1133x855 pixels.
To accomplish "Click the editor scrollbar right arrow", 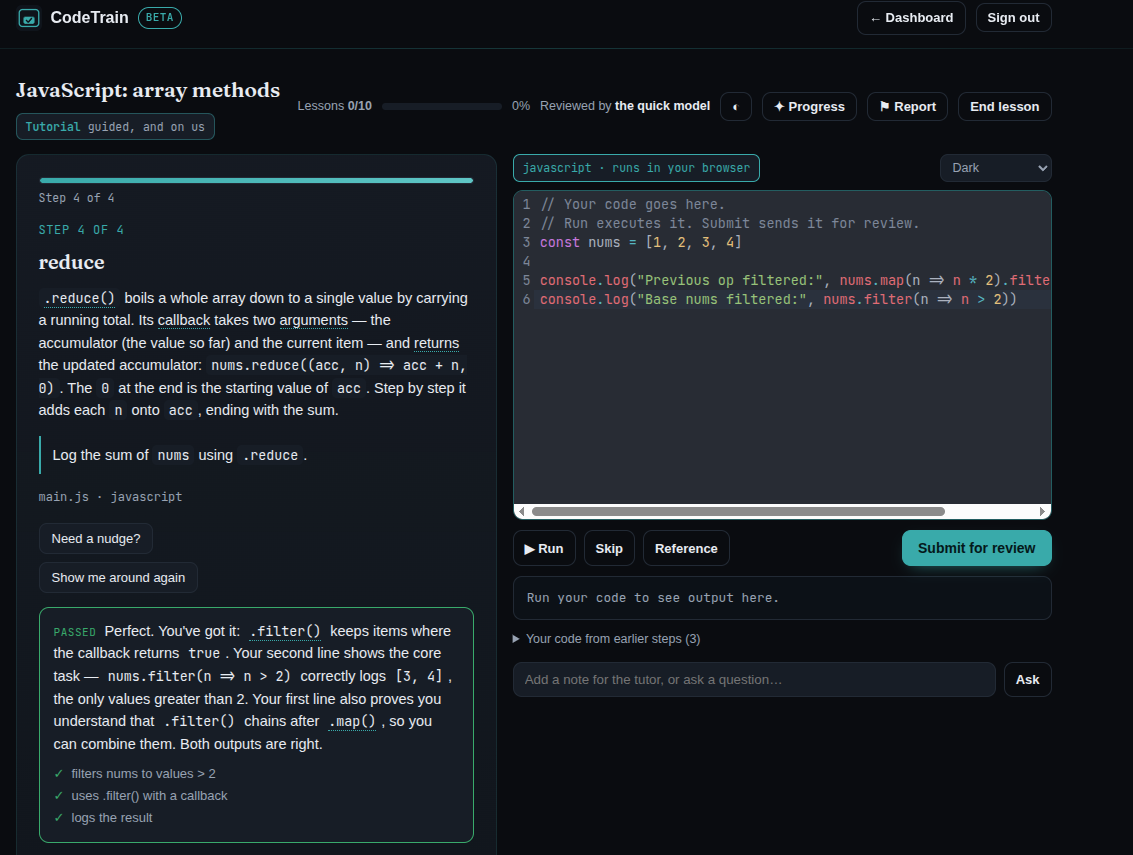I will click(1042, 512).
